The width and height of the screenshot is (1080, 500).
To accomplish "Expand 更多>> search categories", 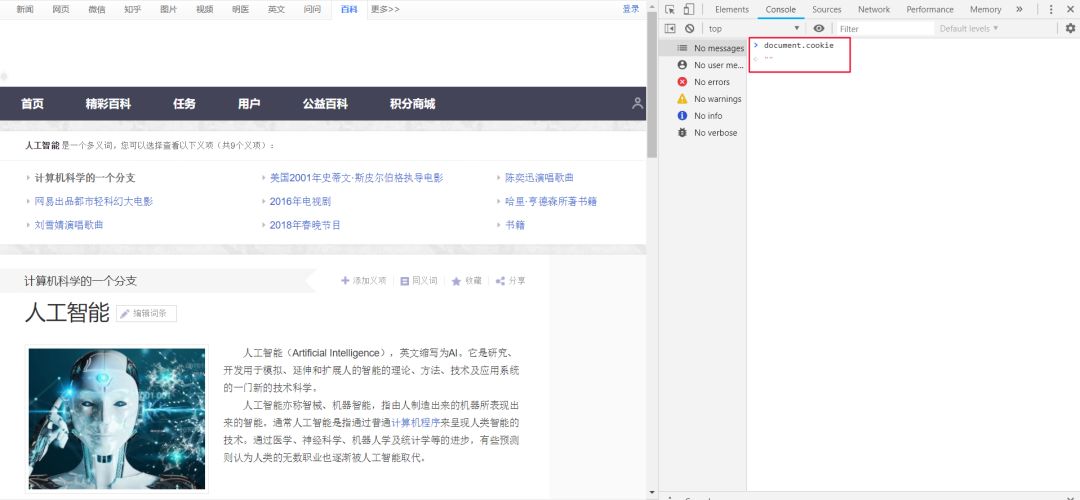I will (x=385, y=10).
